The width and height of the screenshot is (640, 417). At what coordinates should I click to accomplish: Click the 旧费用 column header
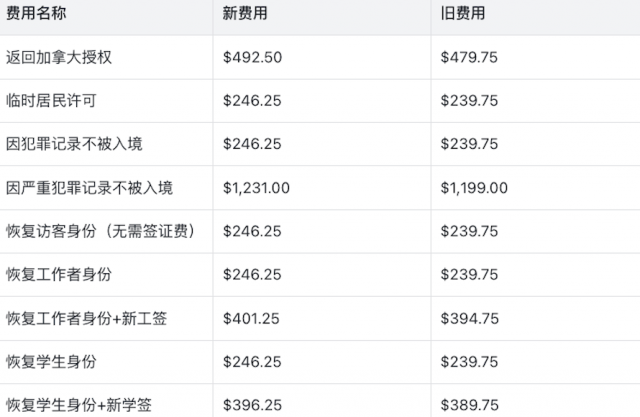pyautogui.click(x=463, y=14)
